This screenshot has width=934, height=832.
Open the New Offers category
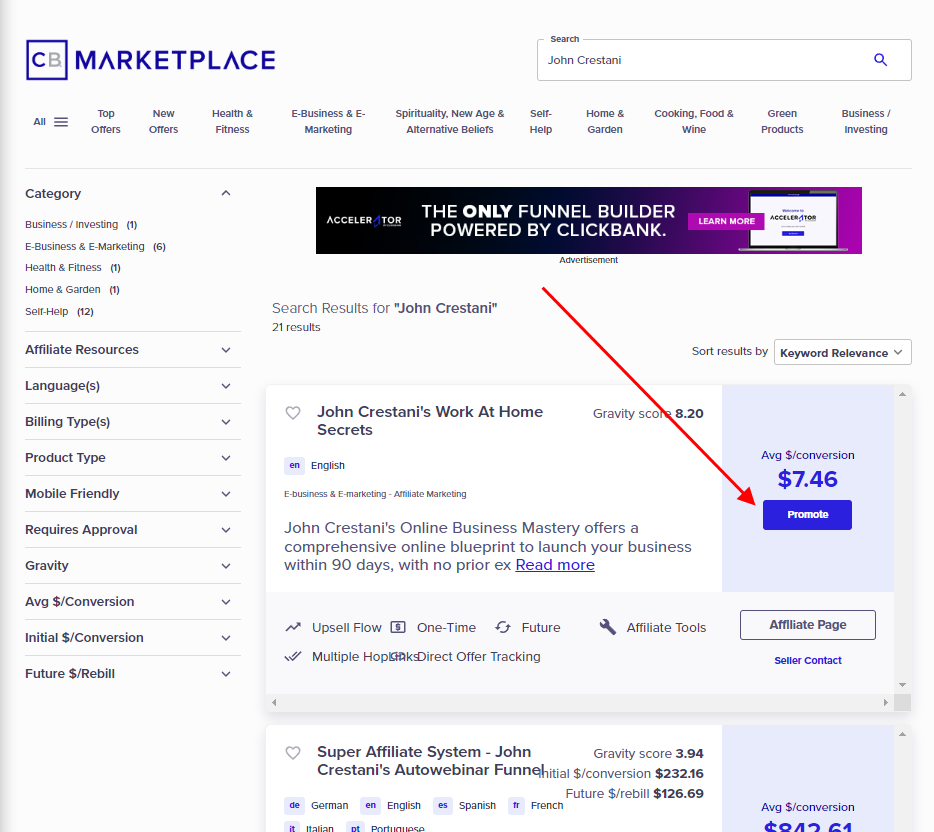[163, 121]
